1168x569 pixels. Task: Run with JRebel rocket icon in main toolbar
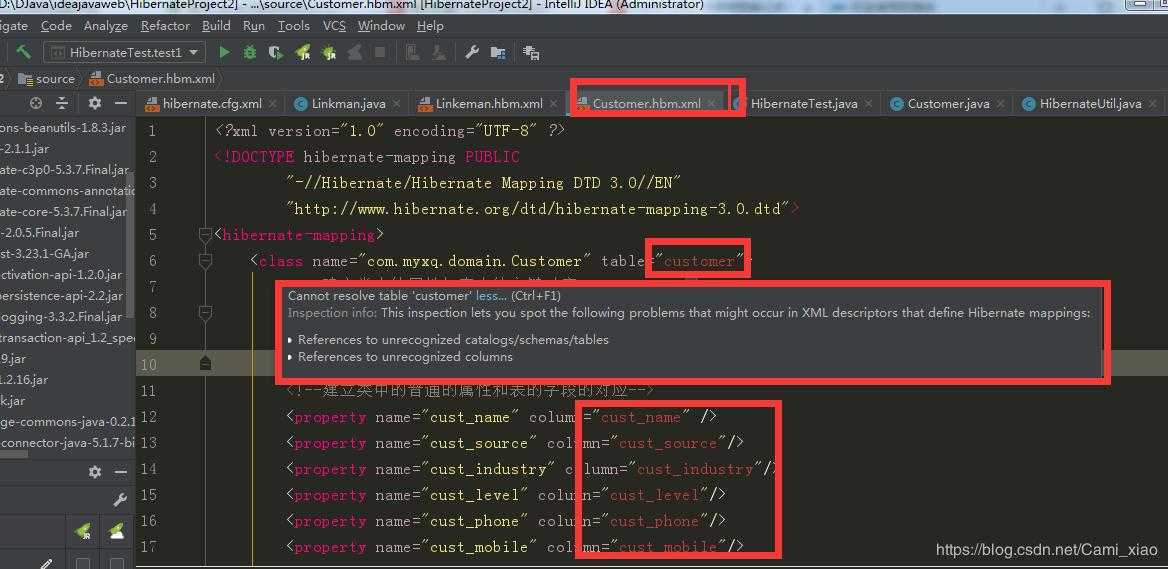[x=302, y=52]
